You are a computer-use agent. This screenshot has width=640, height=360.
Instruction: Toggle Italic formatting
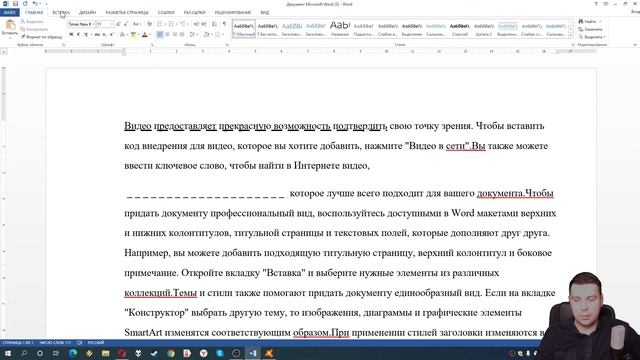78,35
